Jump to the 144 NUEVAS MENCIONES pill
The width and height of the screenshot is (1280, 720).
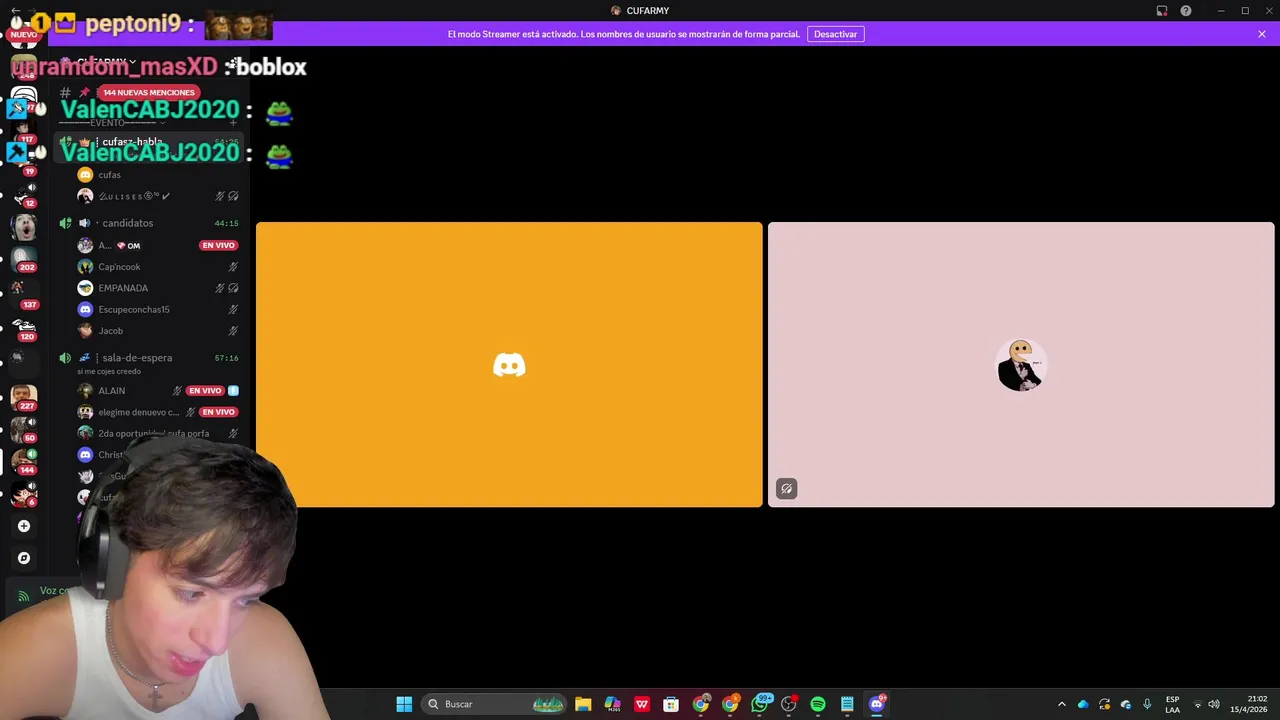point(148,92)
